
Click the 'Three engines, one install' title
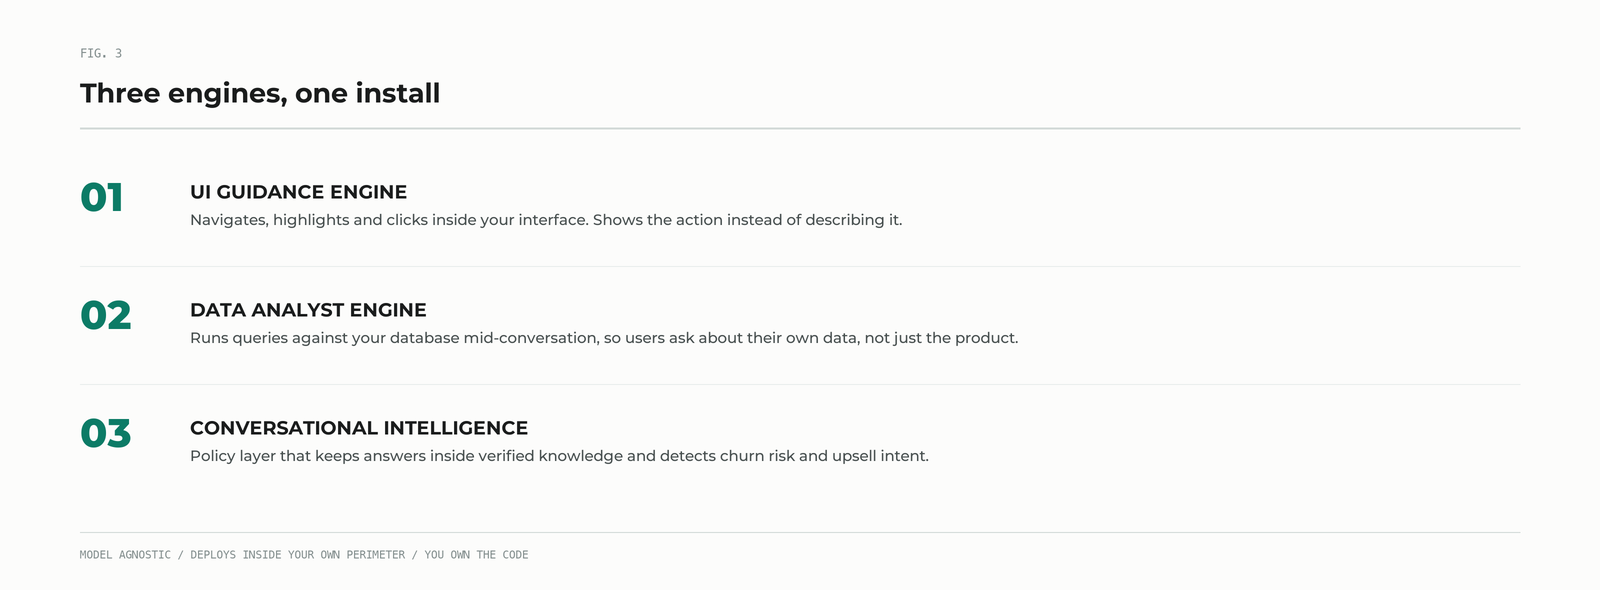[x=260, y=93]
